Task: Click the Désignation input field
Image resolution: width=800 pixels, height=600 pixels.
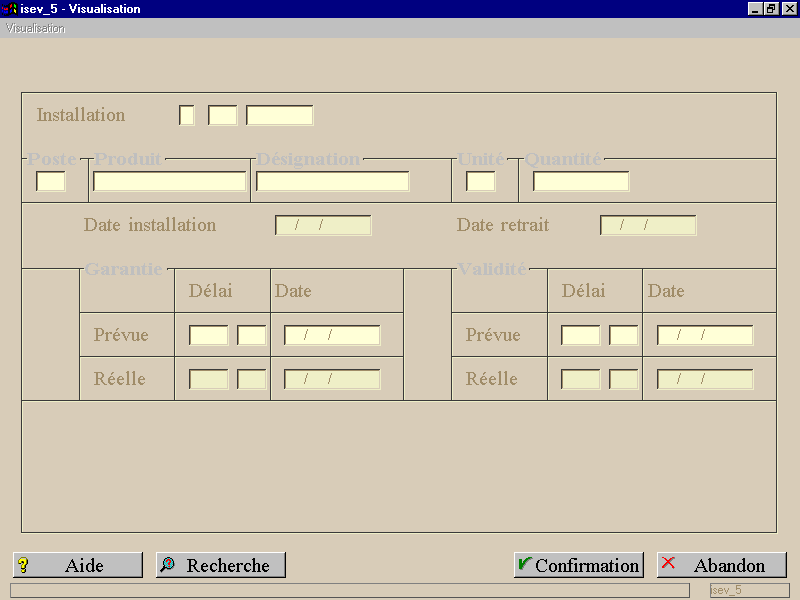Action: point(333,181)
